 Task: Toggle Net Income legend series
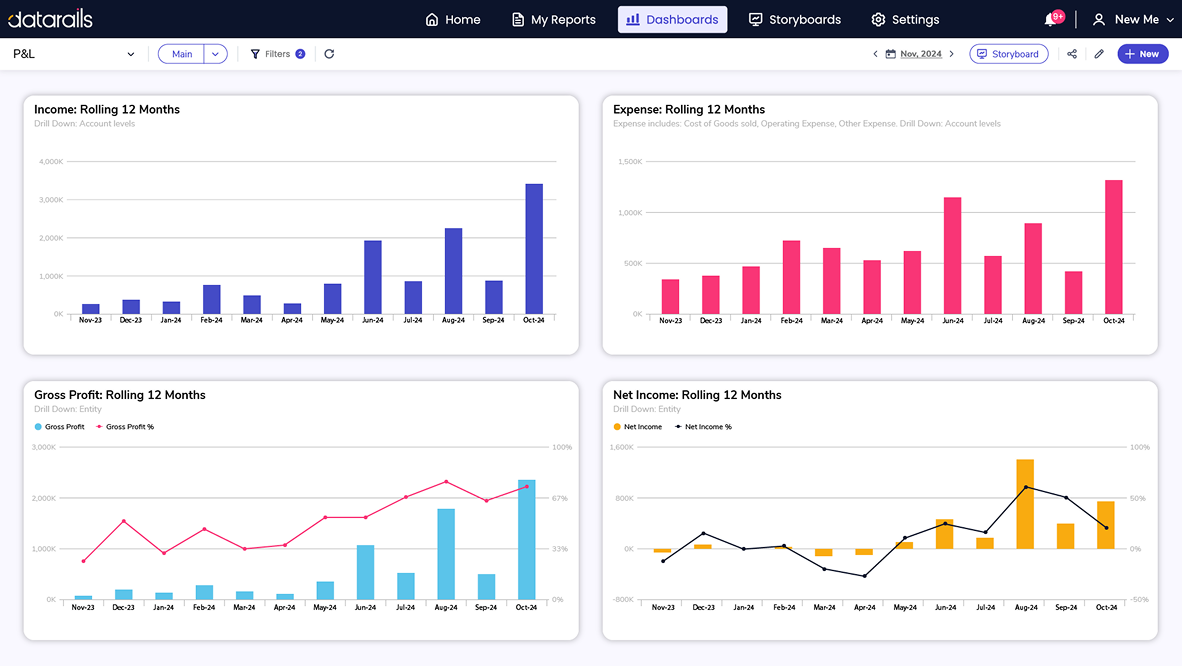pos(638,427)
